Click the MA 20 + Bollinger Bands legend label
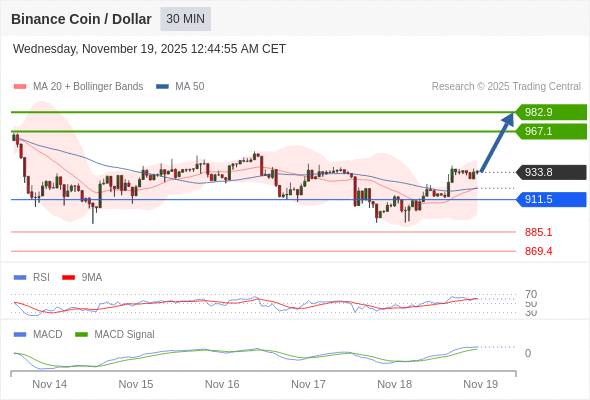The width and height of the screenshot is (590, 400). click(x=88, y=87)
